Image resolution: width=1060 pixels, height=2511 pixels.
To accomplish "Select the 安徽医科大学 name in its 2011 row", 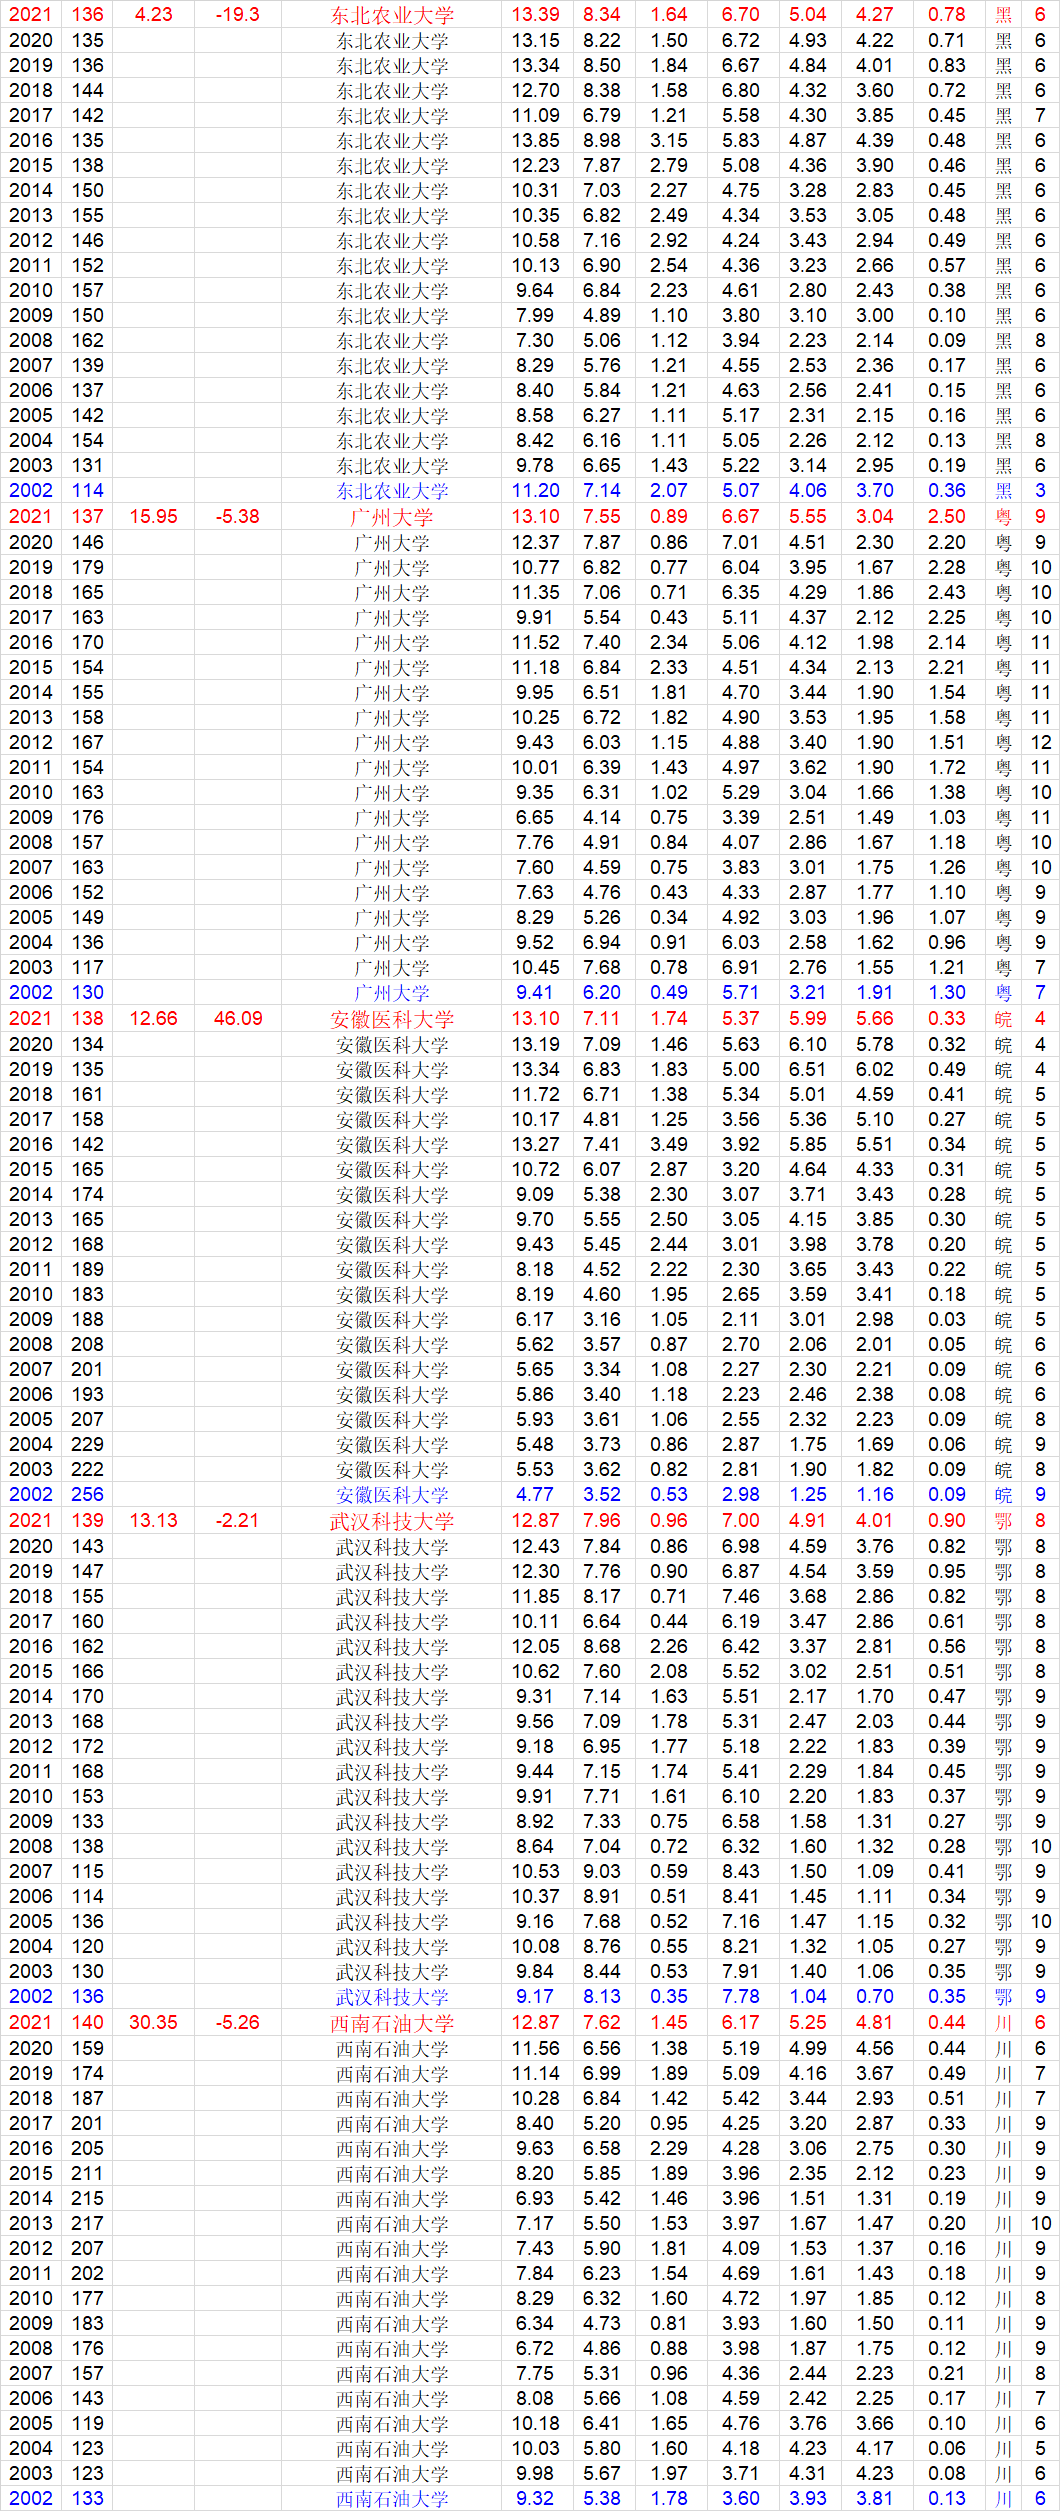I will click(x=392, y=1270).
